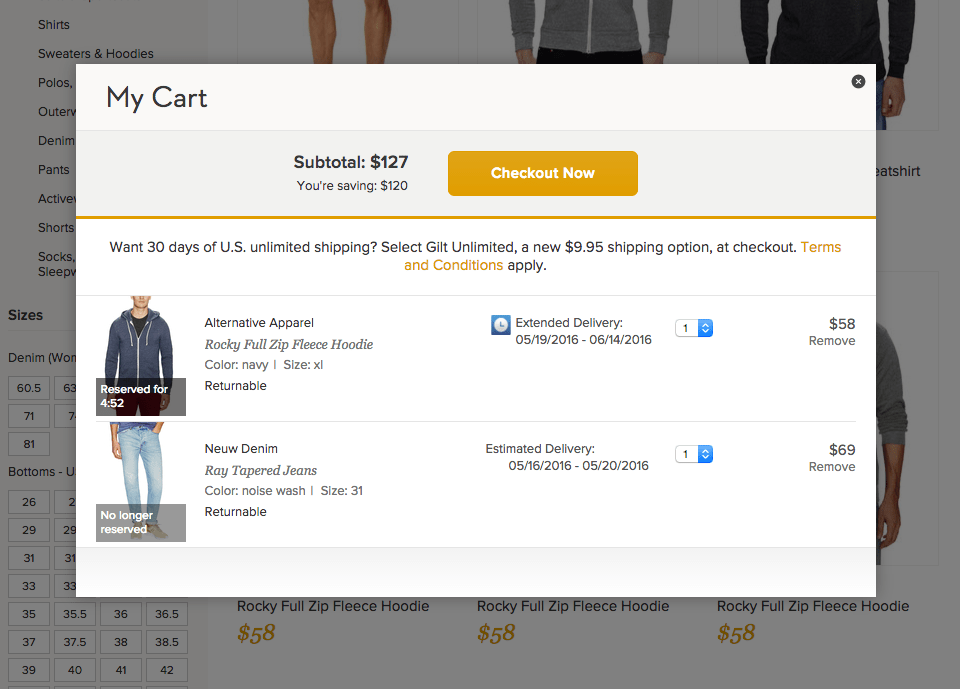Select size 35 filter

coord(29,614)
